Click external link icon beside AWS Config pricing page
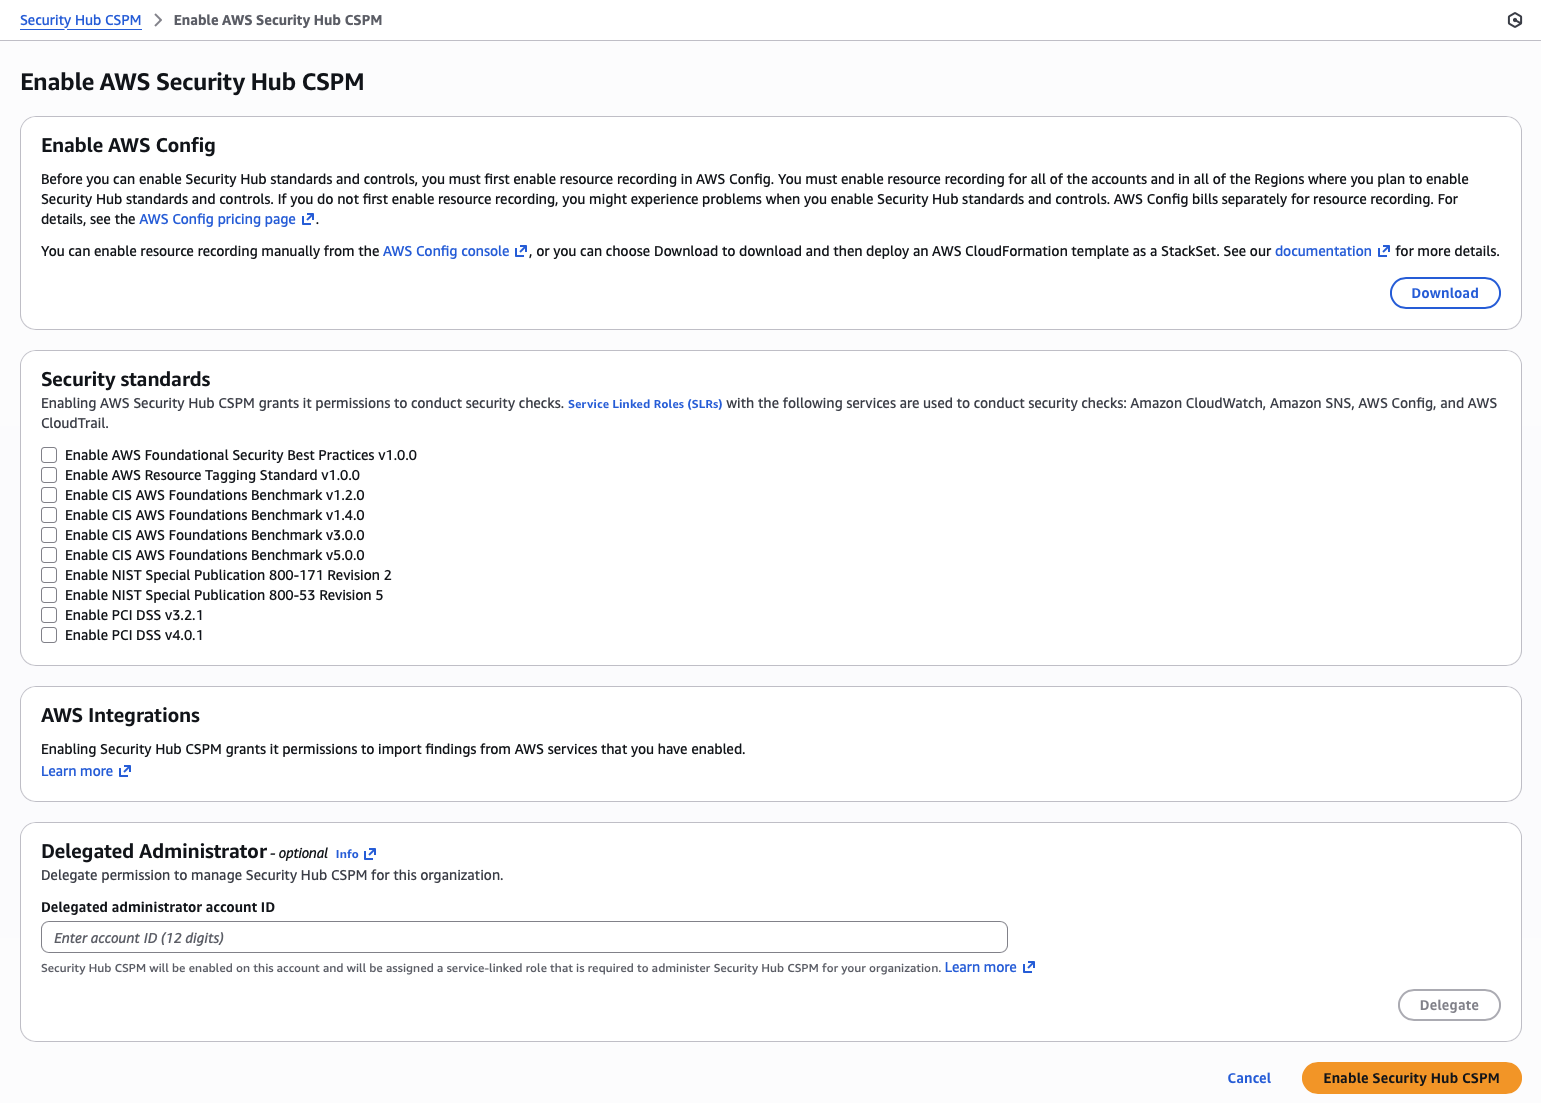 tap(308, 219)
